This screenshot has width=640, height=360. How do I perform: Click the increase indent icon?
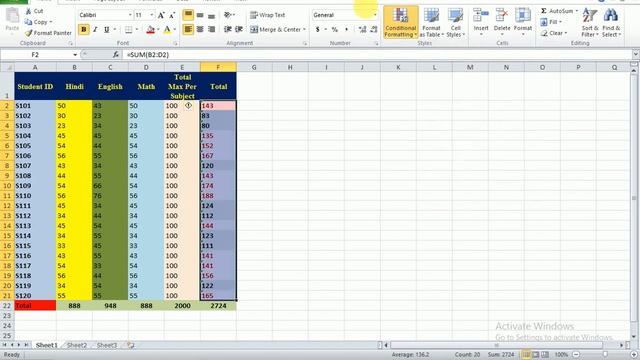239,29
